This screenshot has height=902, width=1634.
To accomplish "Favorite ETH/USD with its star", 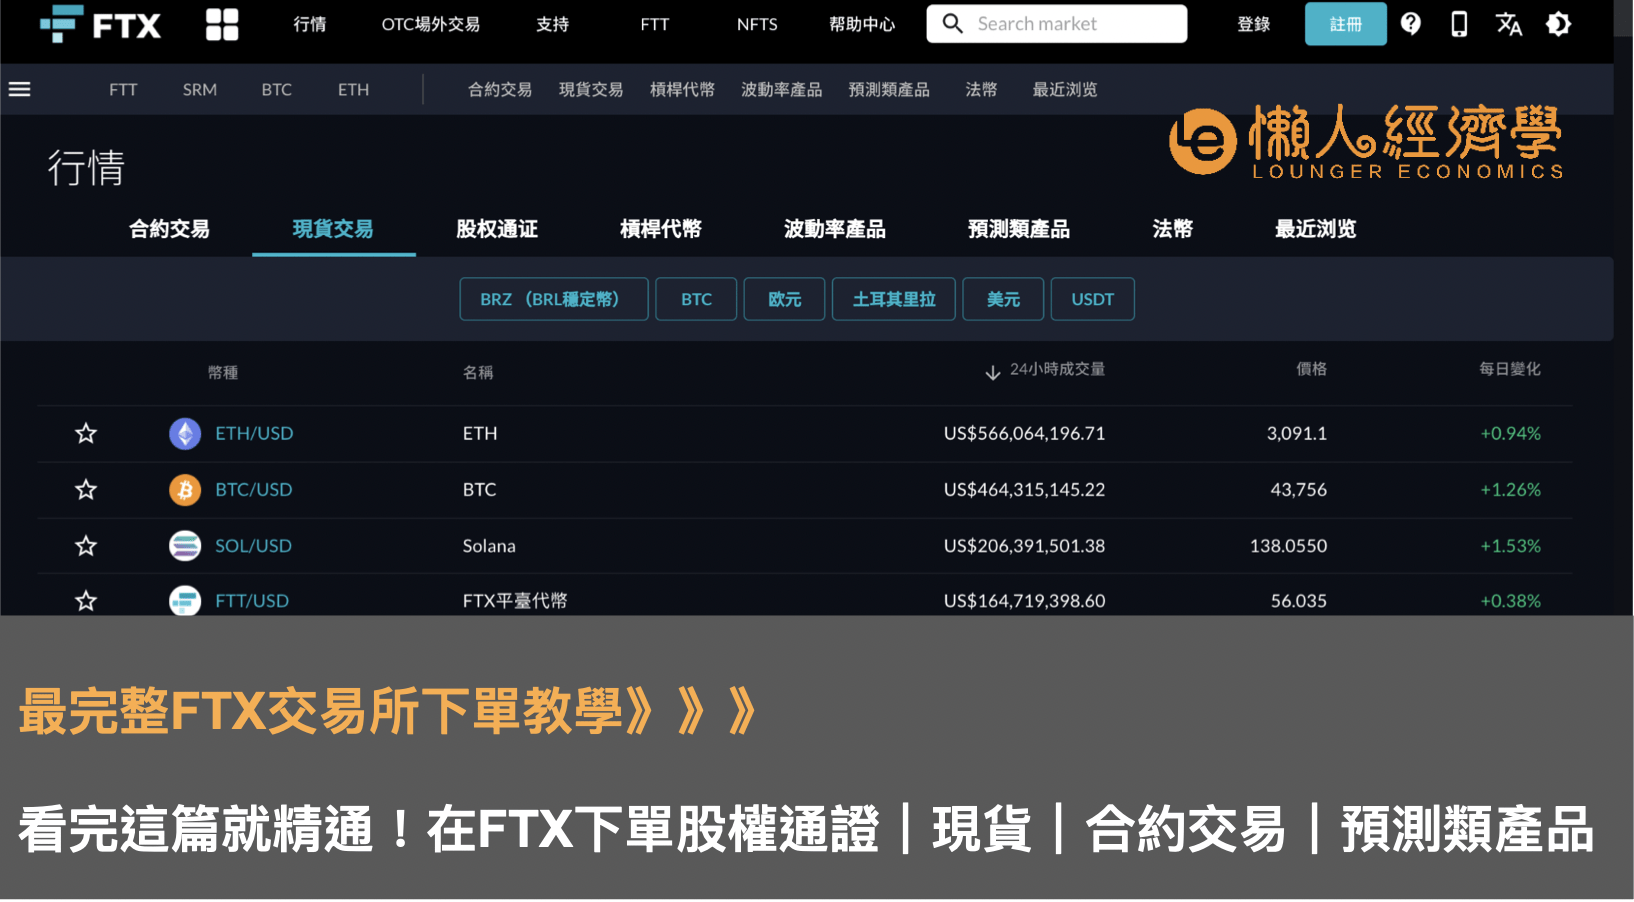I will pyautogui.click(x=86, y=433).
